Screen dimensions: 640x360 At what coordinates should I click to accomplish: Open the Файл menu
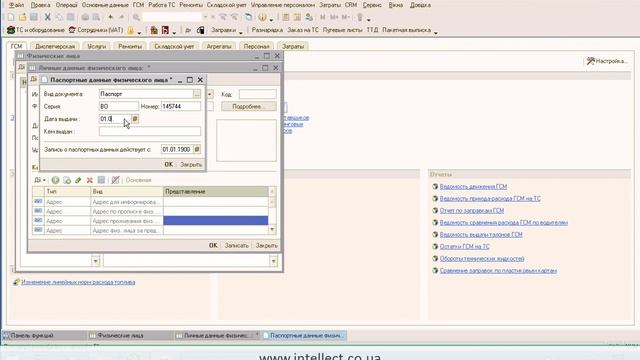coord(16,5)
